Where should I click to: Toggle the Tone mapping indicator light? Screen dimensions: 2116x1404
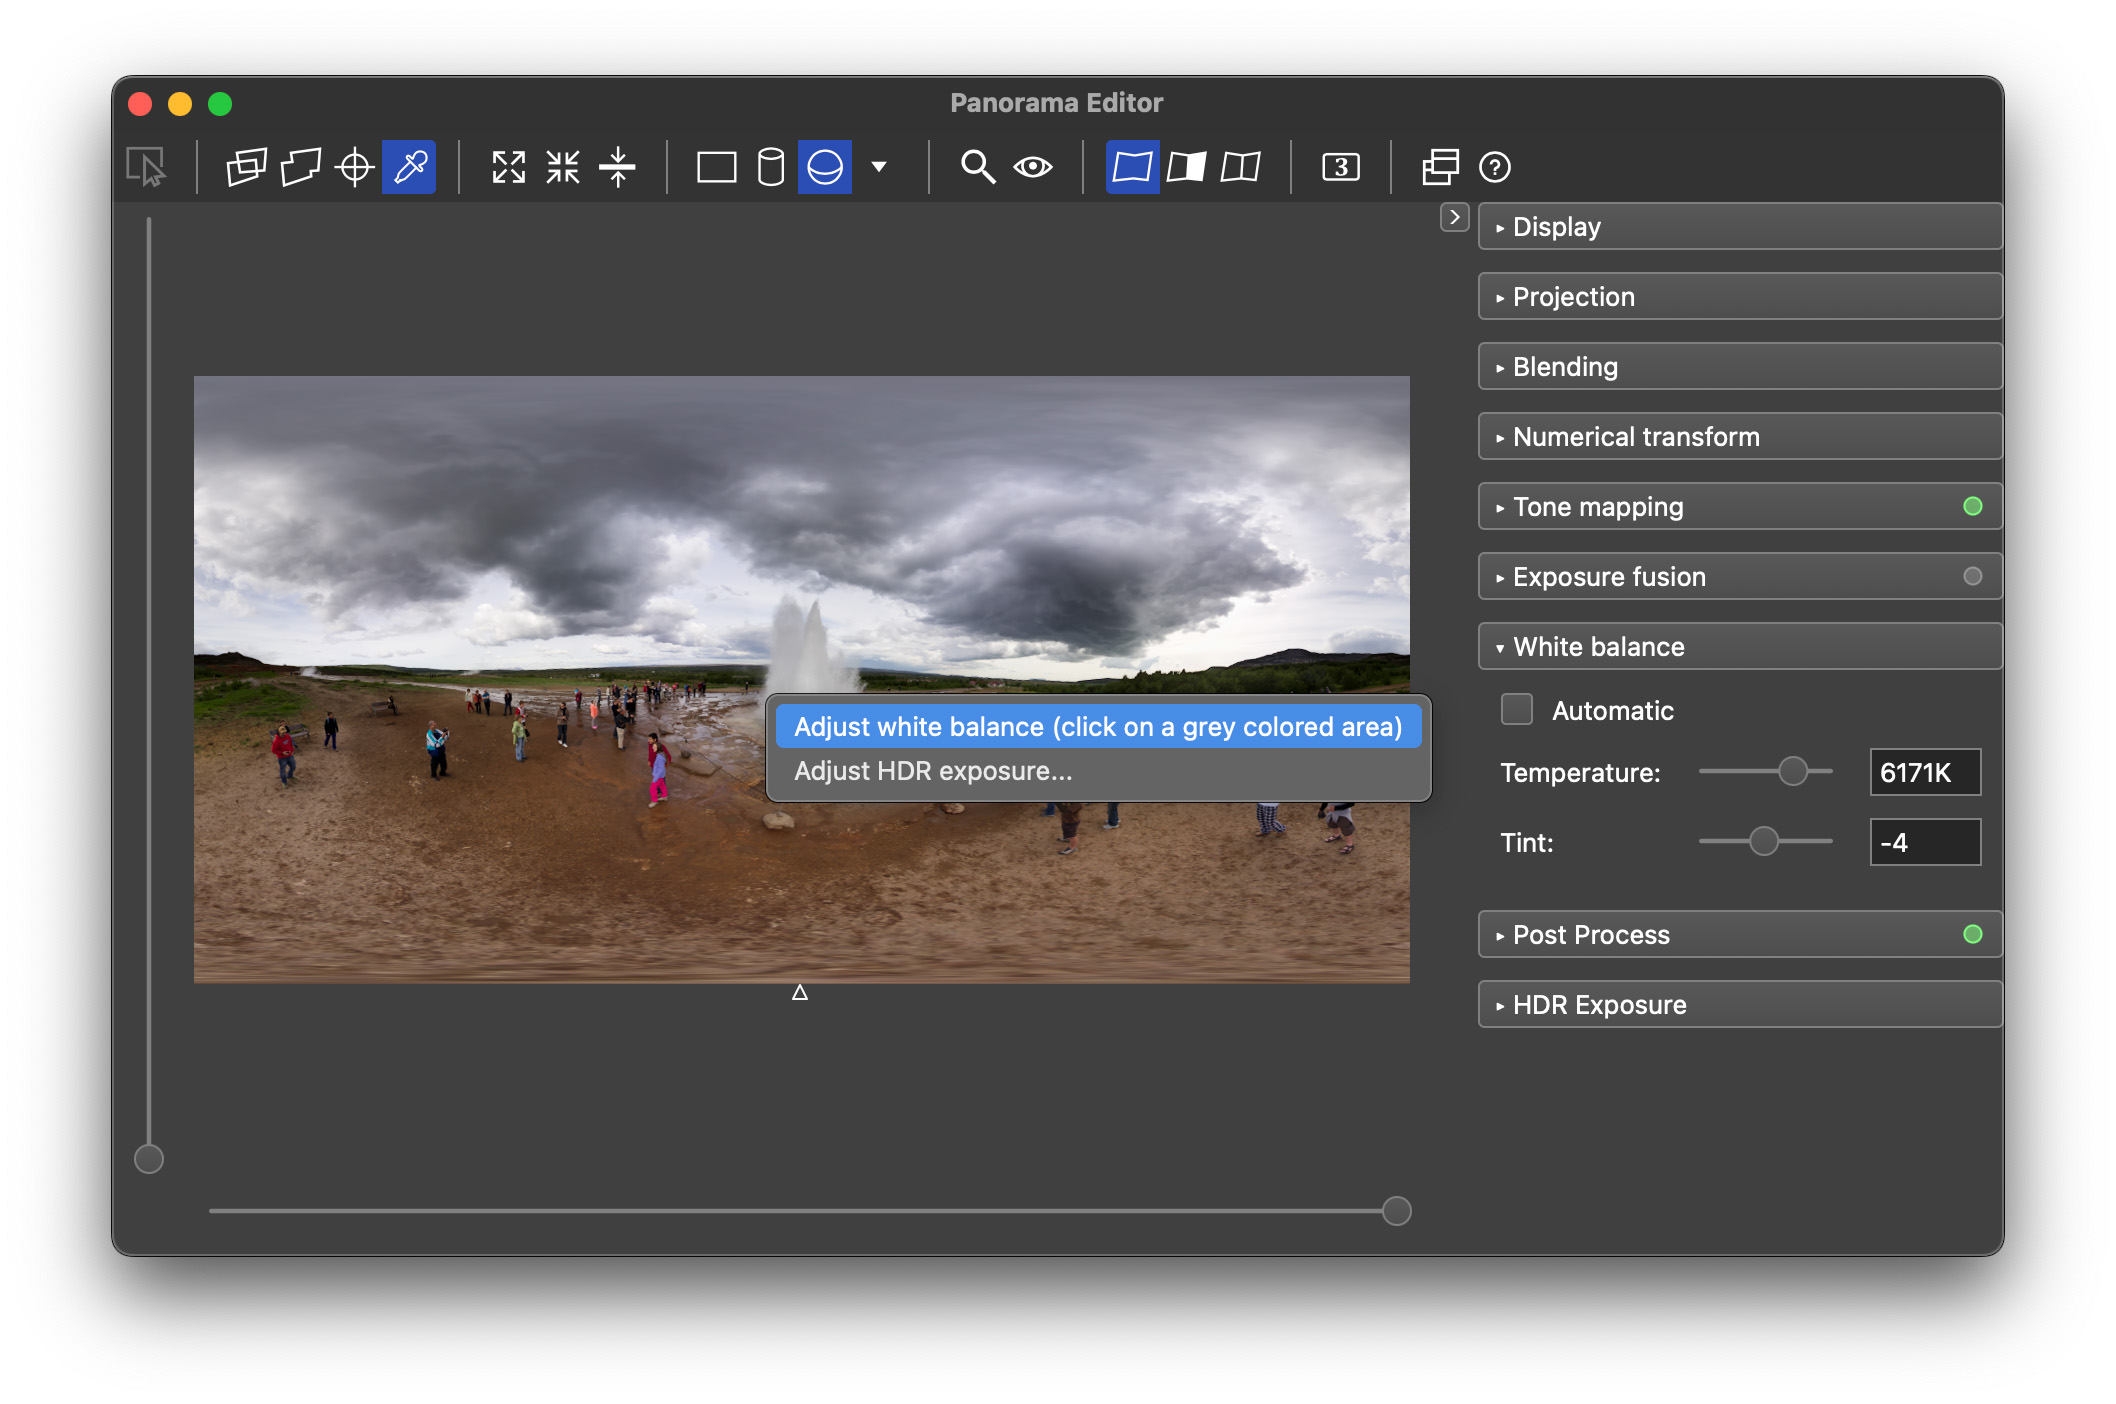pos(1971,506)
